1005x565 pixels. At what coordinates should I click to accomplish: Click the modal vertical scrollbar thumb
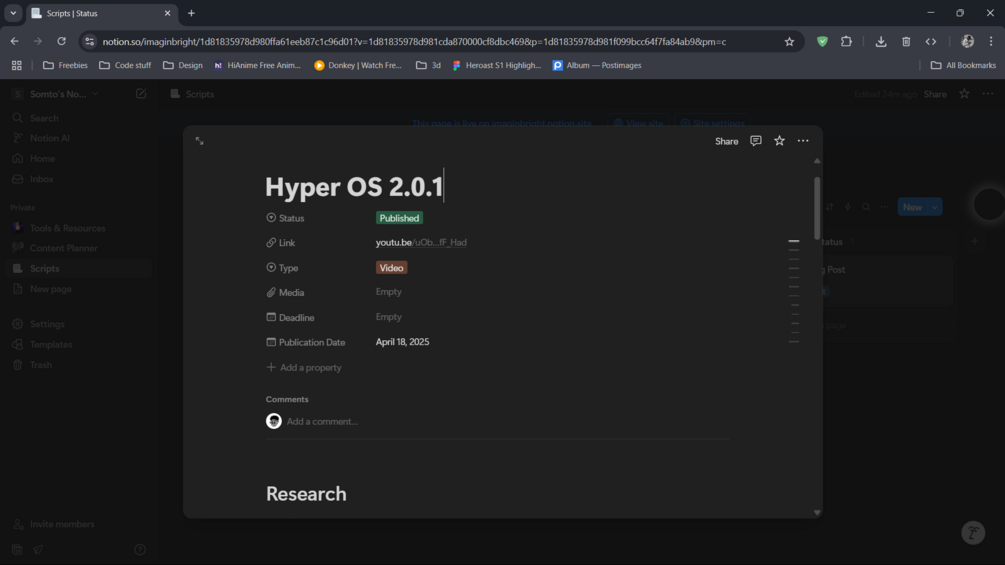coord(817,208)
